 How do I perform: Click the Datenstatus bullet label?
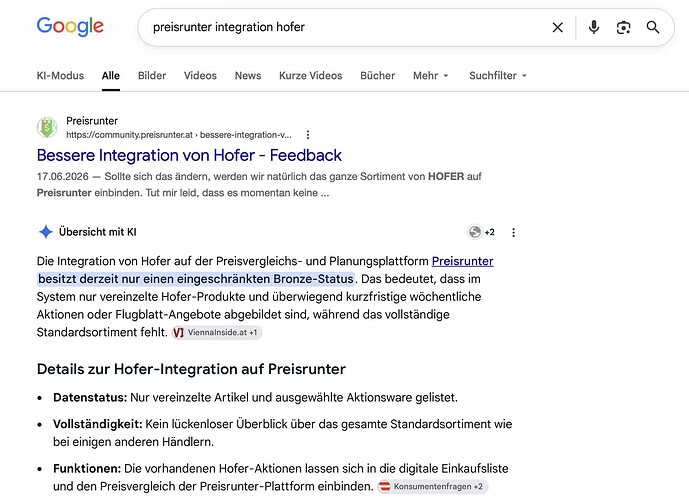90,398
